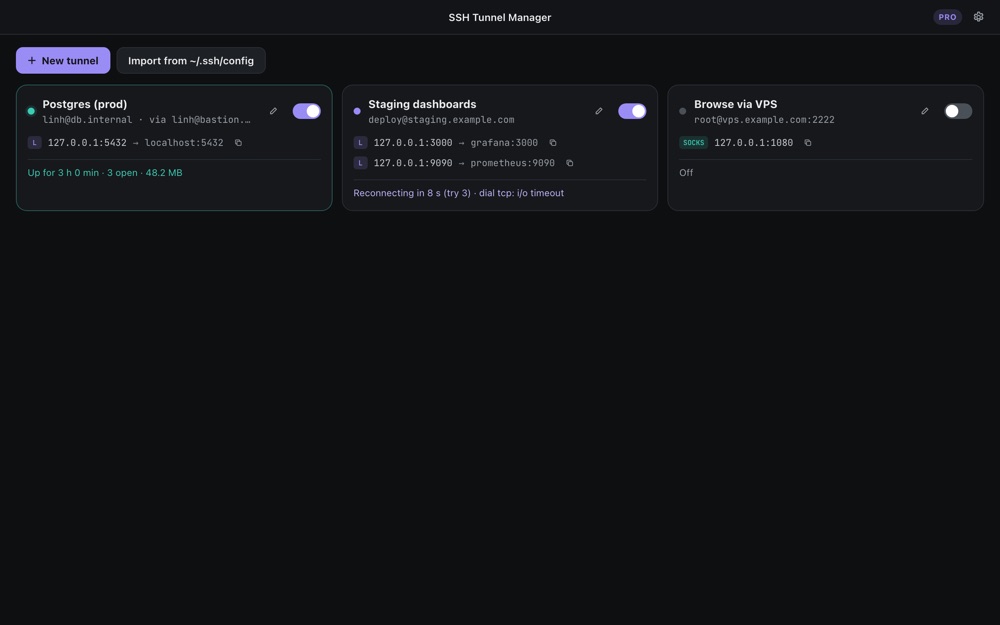Click the SOCKS badge on Browse via VPS

point(693,143)
